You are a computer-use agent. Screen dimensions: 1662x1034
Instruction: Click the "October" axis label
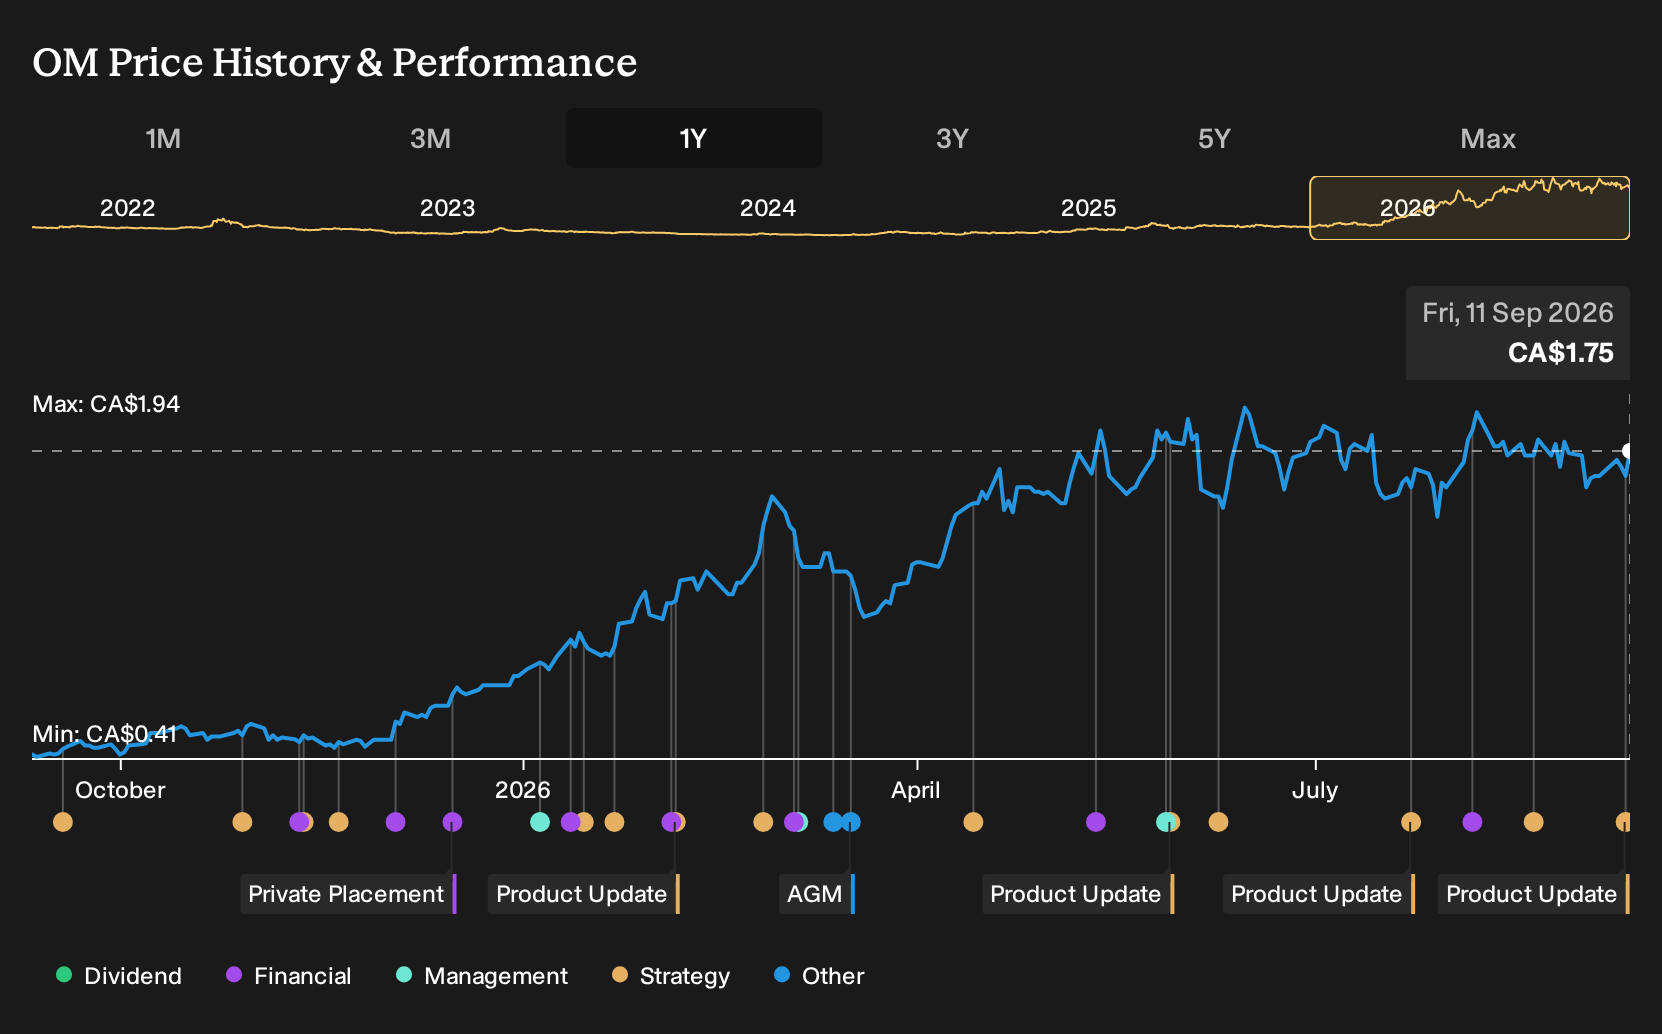(120, 790)
